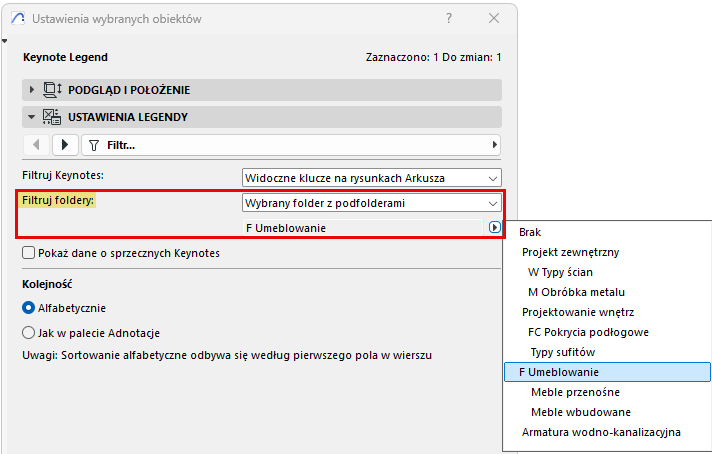Image resolution: width=712 pixels, height=454 pixels.
Task: Go to next page with right arrow
Action: (65, 145)
